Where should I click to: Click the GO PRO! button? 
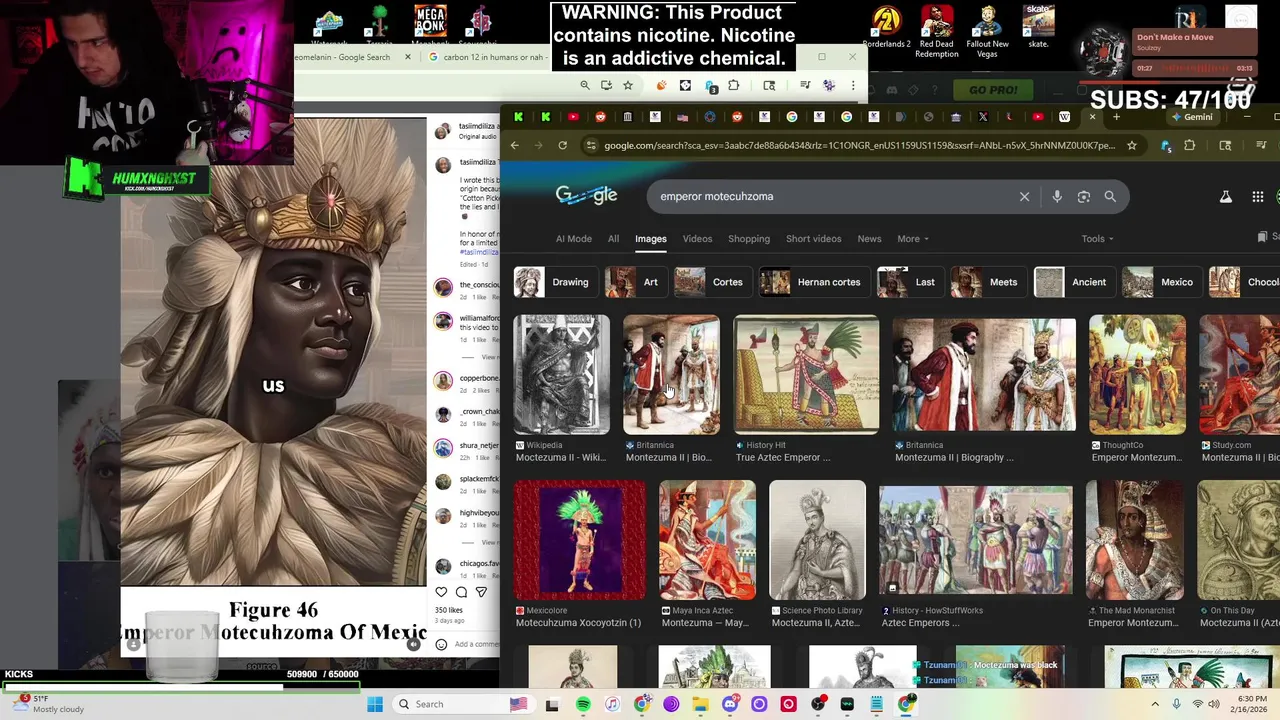click(993, 90)
